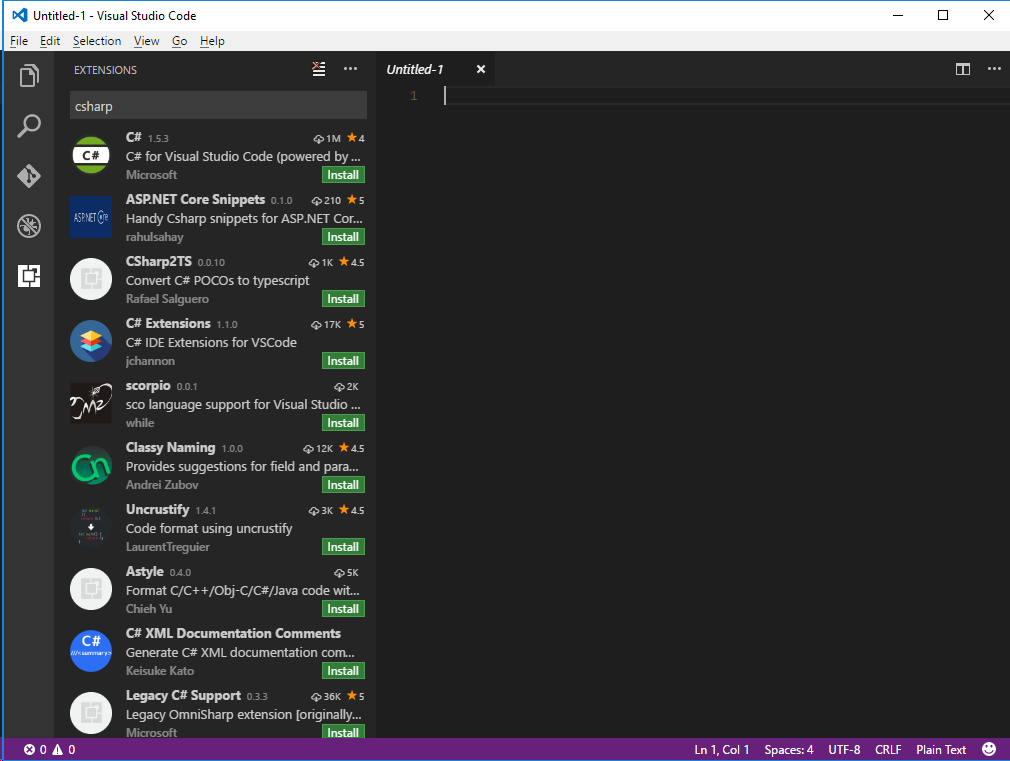Change file encoding via UTF-8
The height and width of the screenshot is (761, 1010).
tap(844, 749)
